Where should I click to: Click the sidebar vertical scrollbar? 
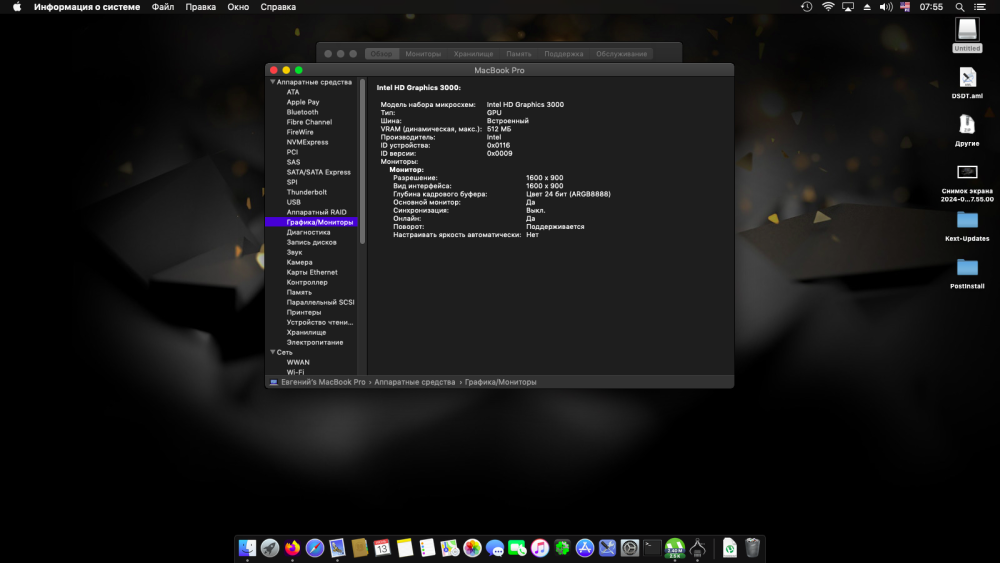(x=362, y=161)
